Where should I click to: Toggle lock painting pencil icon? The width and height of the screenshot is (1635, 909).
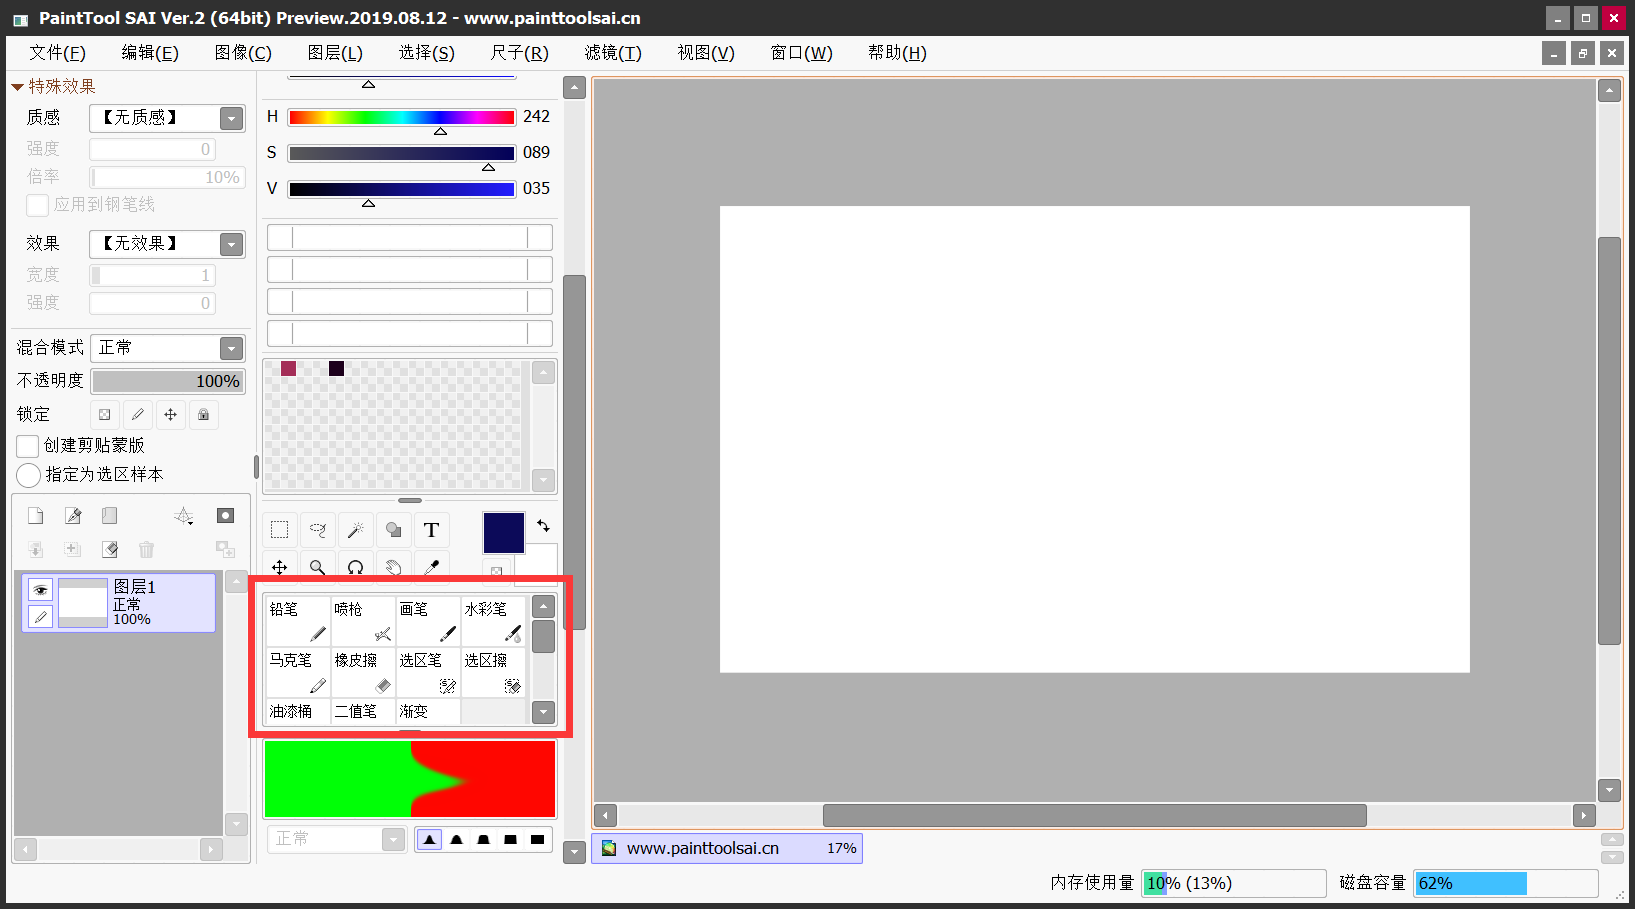coord(137,414)
